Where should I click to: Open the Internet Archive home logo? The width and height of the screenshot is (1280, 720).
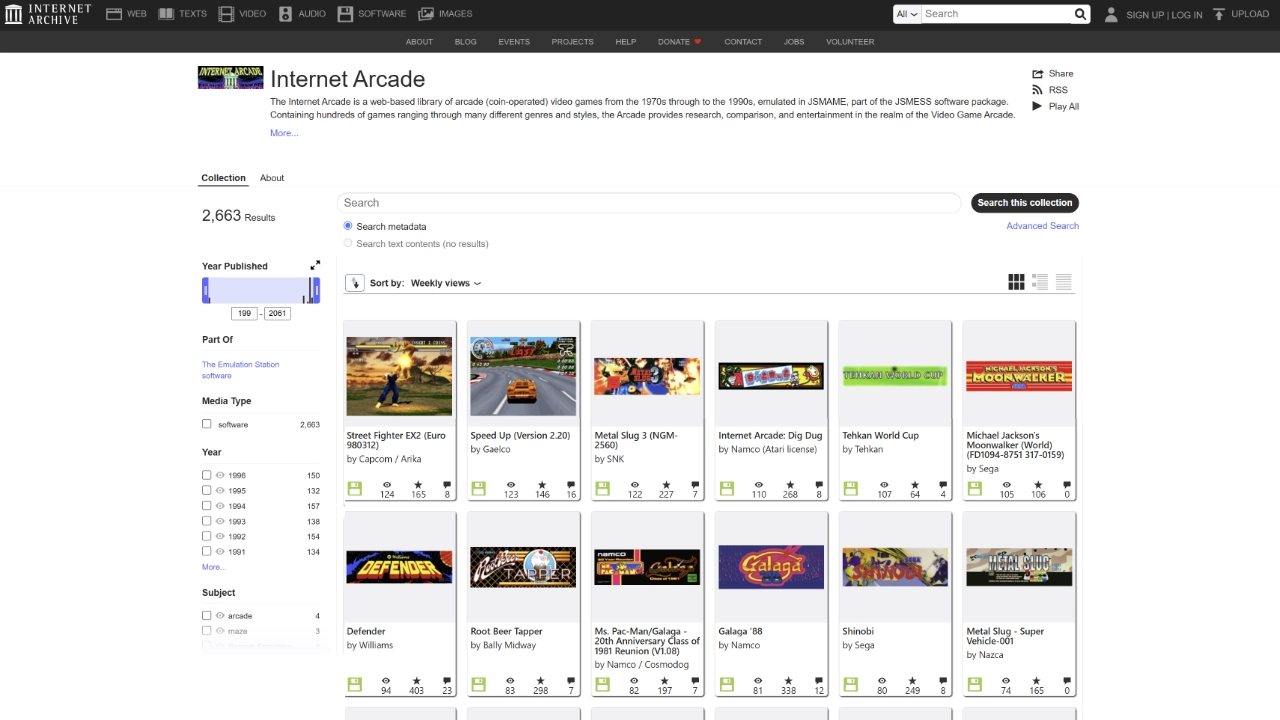click(x=47, y=14)
